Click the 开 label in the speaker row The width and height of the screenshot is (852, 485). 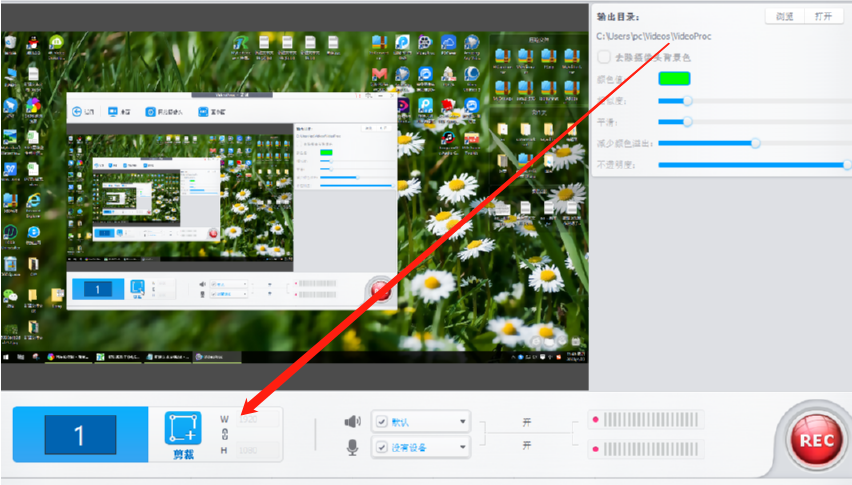[x=527, y=422]
